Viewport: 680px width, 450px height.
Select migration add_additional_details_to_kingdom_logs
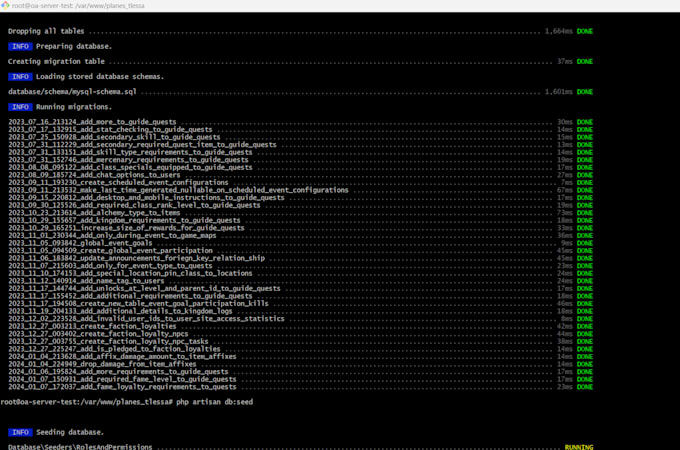click(x=120, y=312)
